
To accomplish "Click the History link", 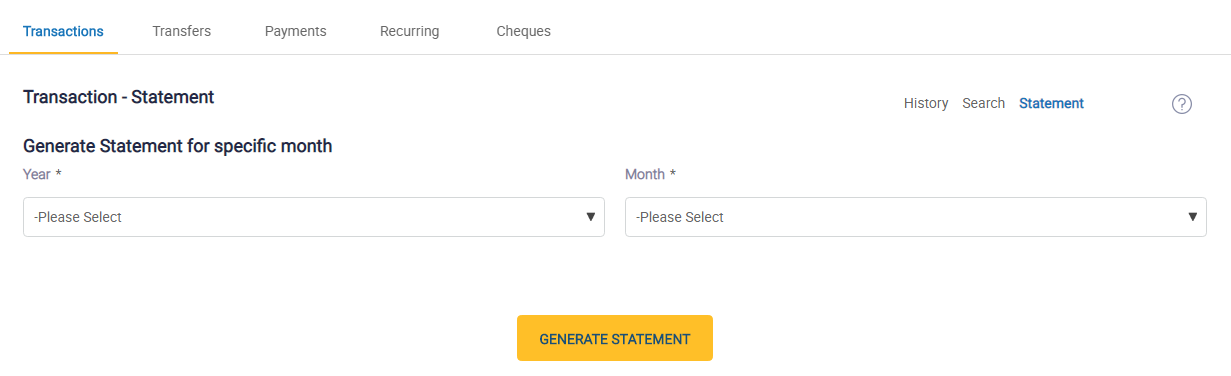I will point(926,103).
